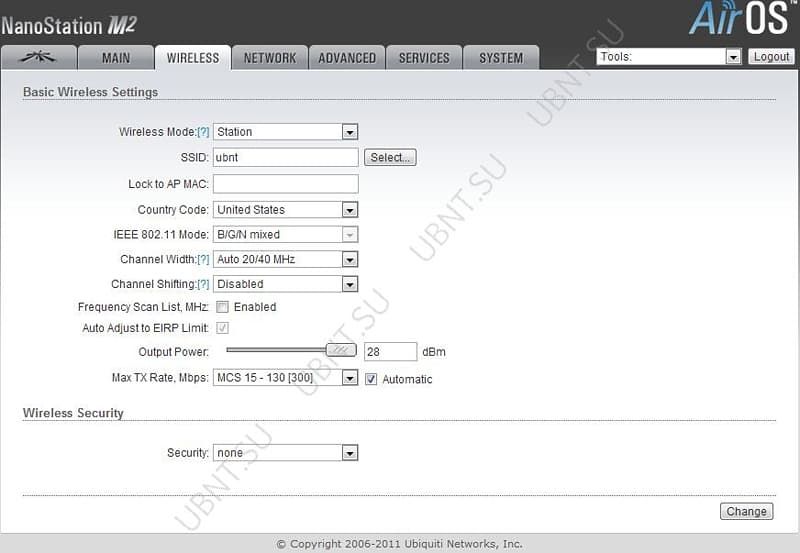Open Channel Shifting help [?] link

pyautogui.click(x=203, y=284)
